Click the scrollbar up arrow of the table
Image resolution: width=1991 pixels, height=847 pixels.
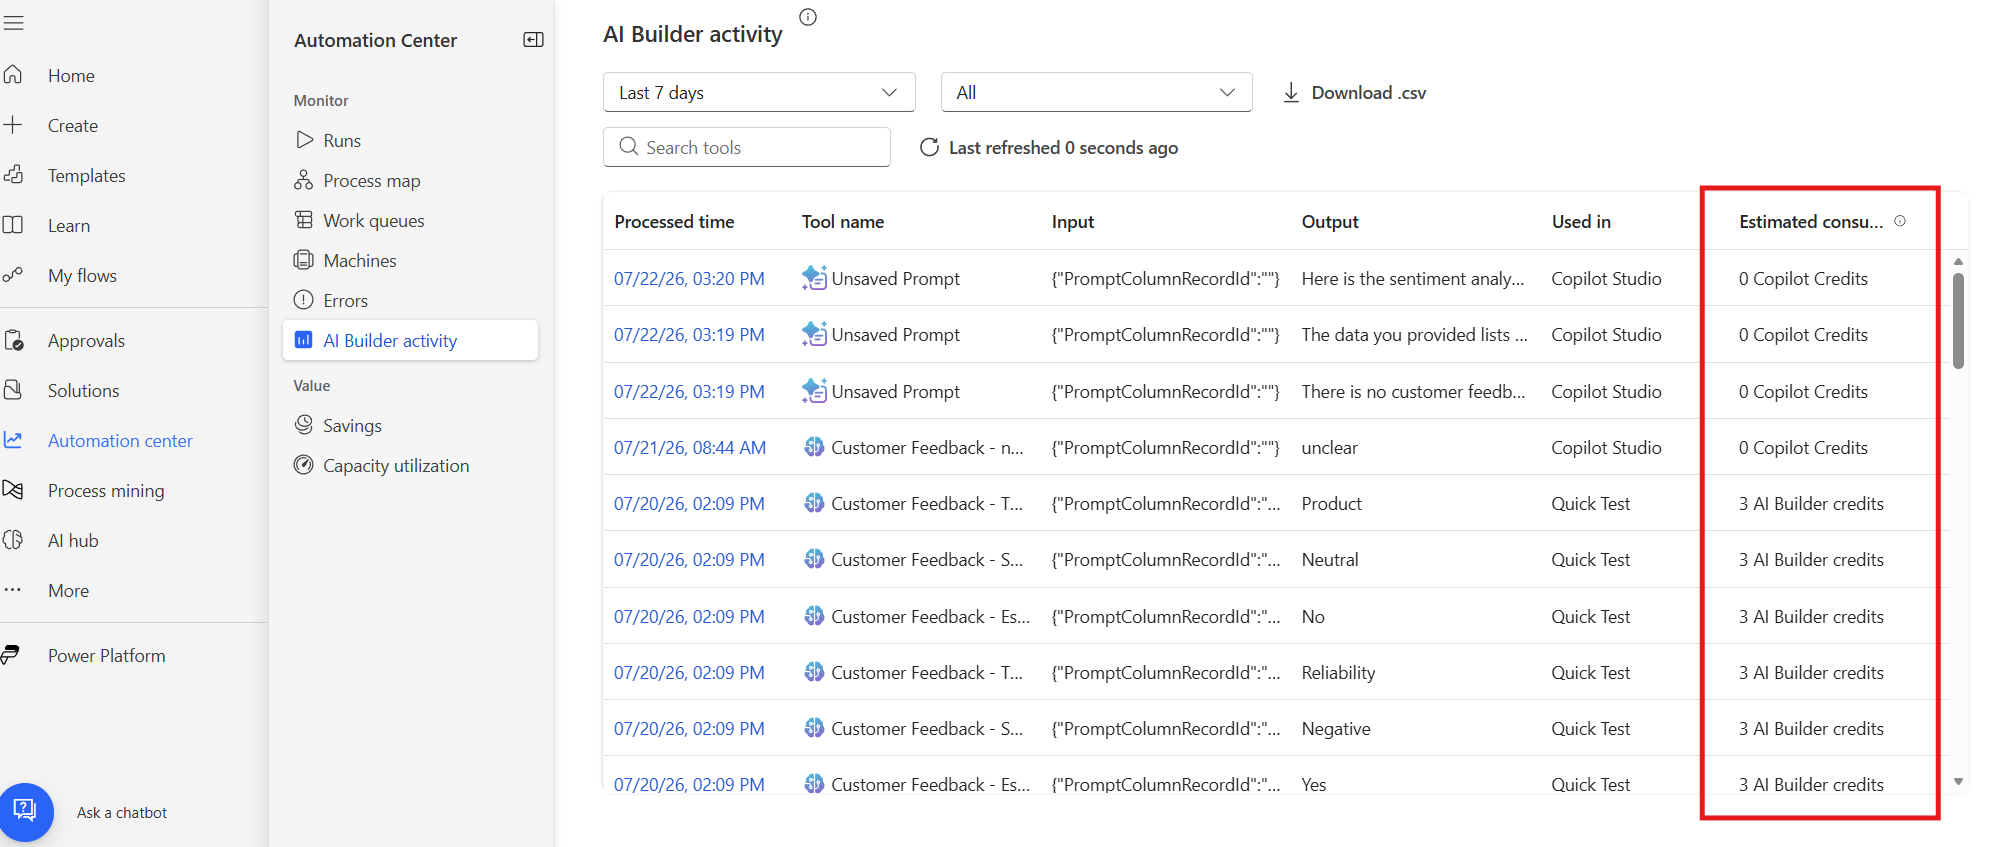pyautogui.click(x=1958, y=261)
